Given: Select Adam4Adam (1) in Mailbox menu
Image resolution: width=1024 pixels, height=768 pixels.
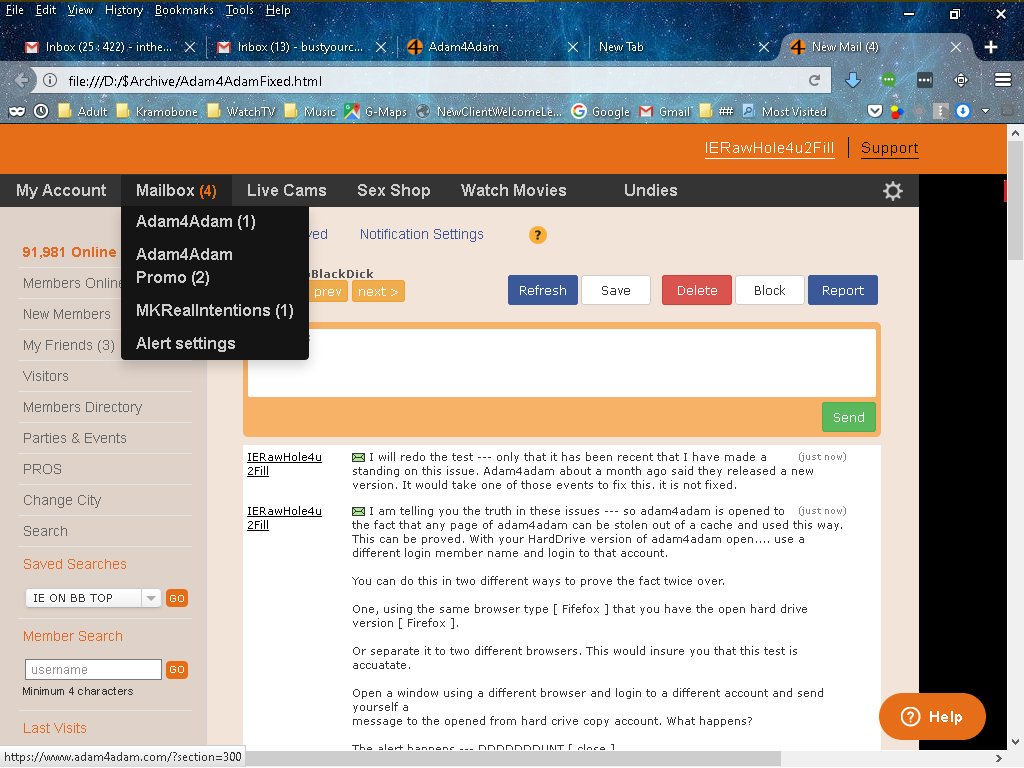Looking at the screenshot, I should tap(195, 221).
